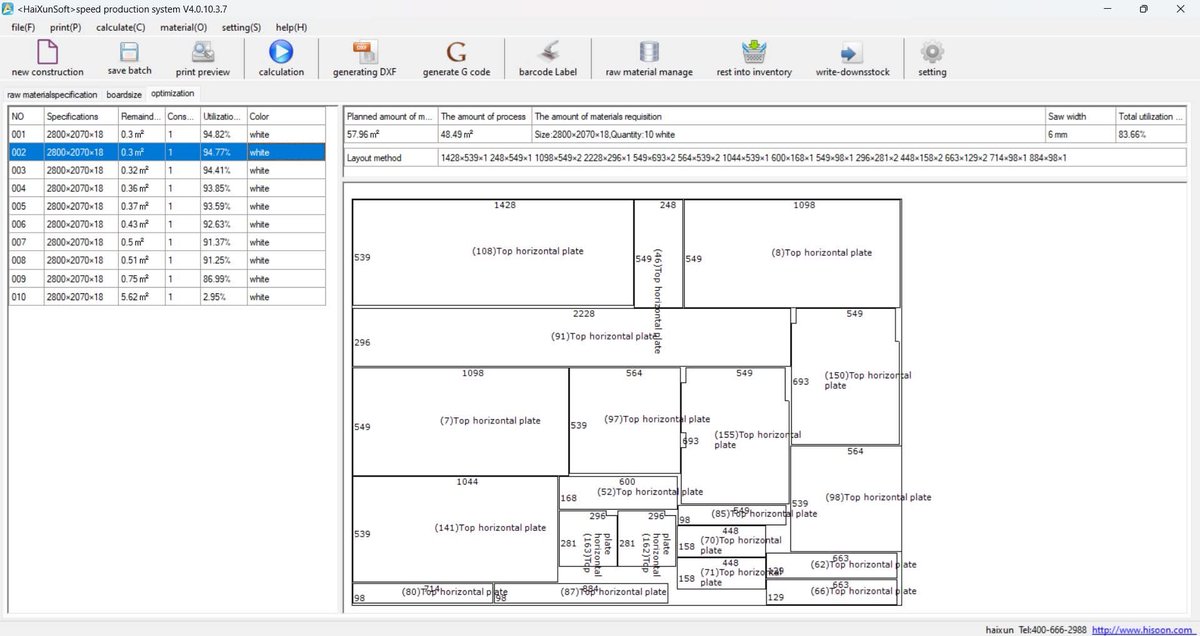Click the 5.62 m² remainder cell
The width and height of the screenshot is (1200, 636).
tap(141, 297)
